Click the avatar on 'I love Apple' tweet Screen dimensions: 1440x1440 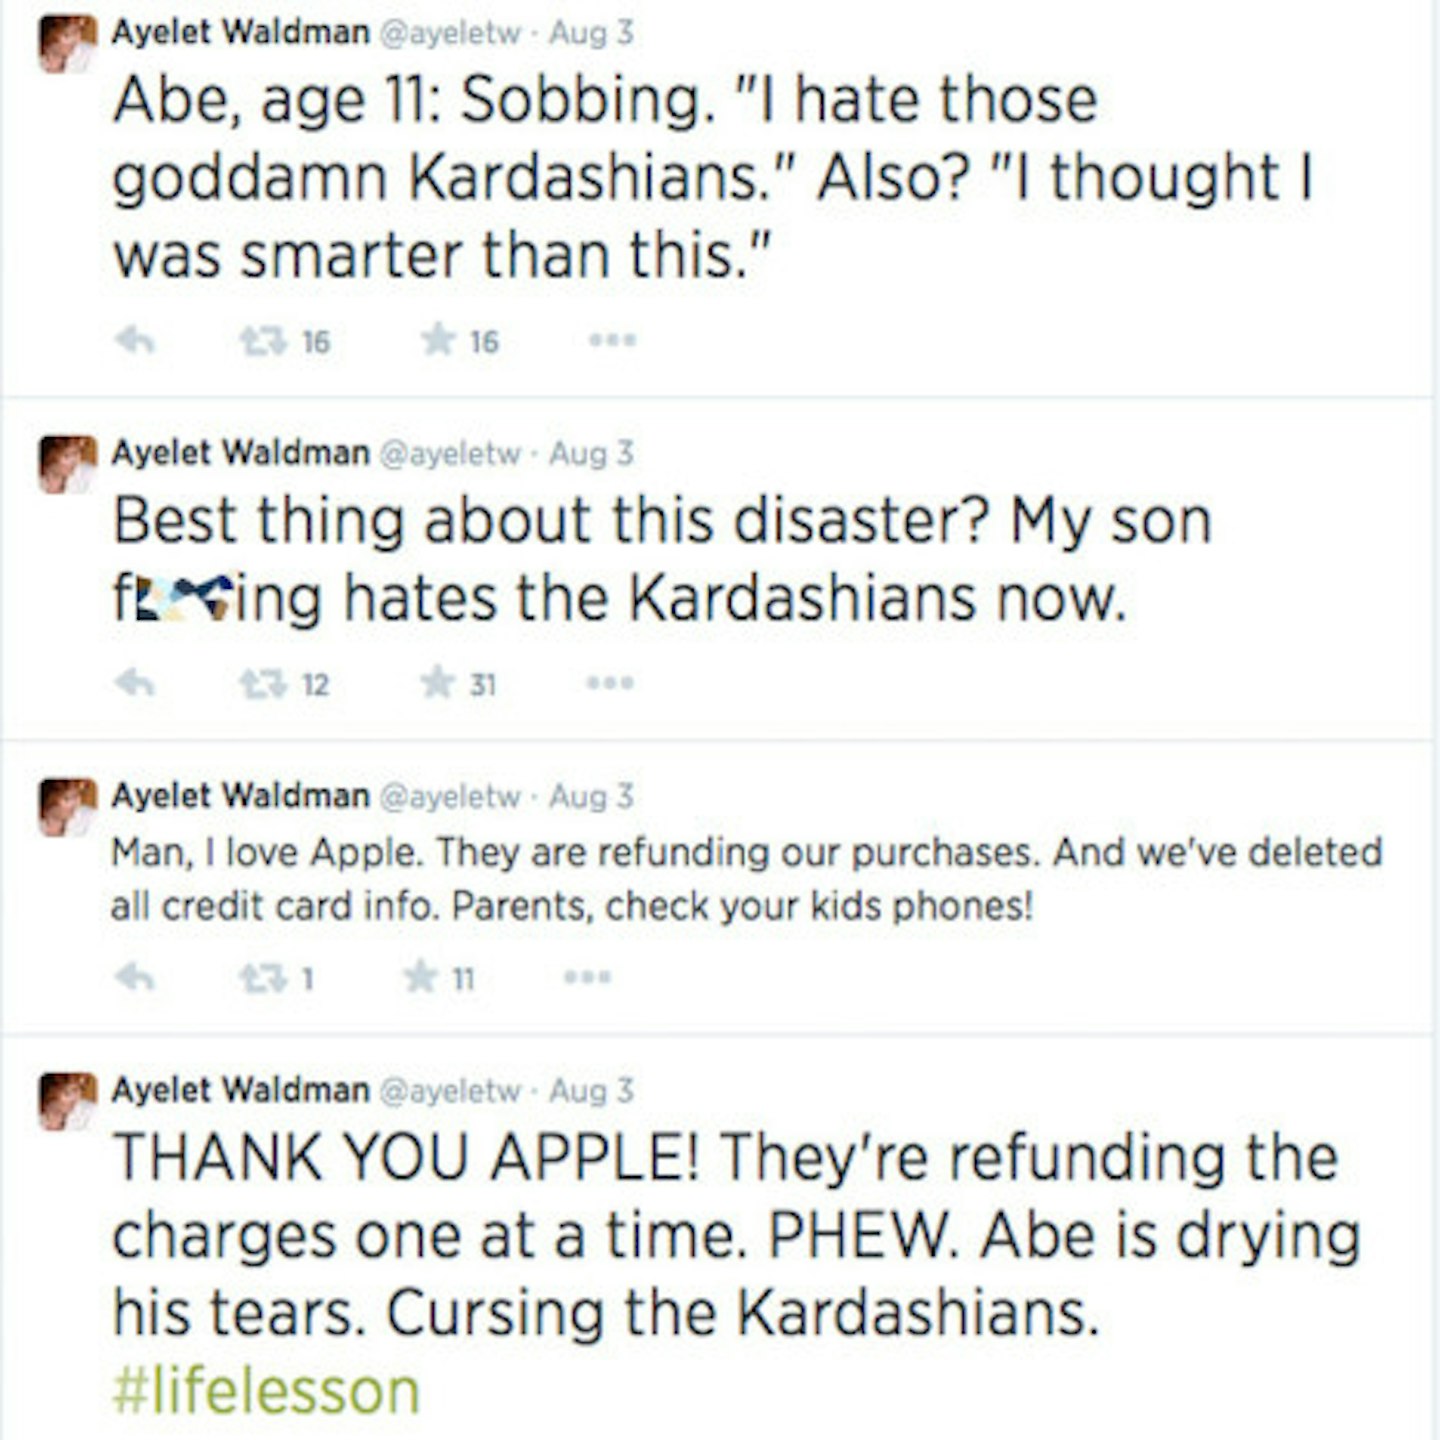68,807
